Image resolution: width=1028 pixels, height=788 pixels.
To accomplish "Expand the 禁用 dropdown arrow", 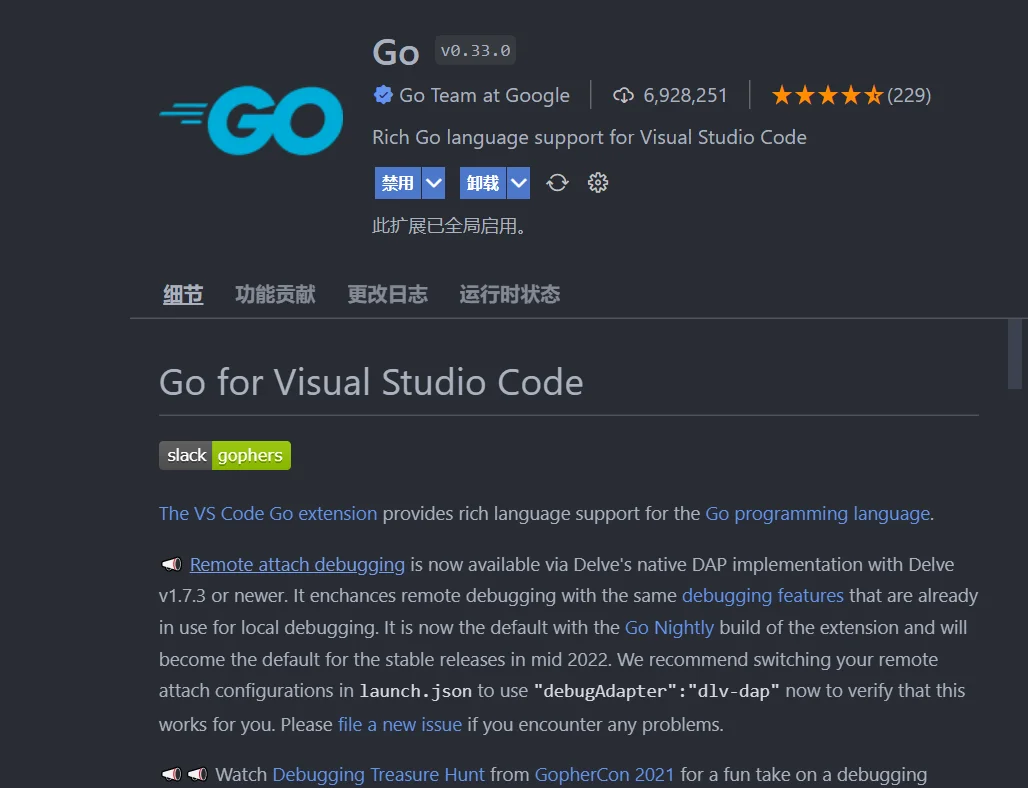I will coord(433,183).
